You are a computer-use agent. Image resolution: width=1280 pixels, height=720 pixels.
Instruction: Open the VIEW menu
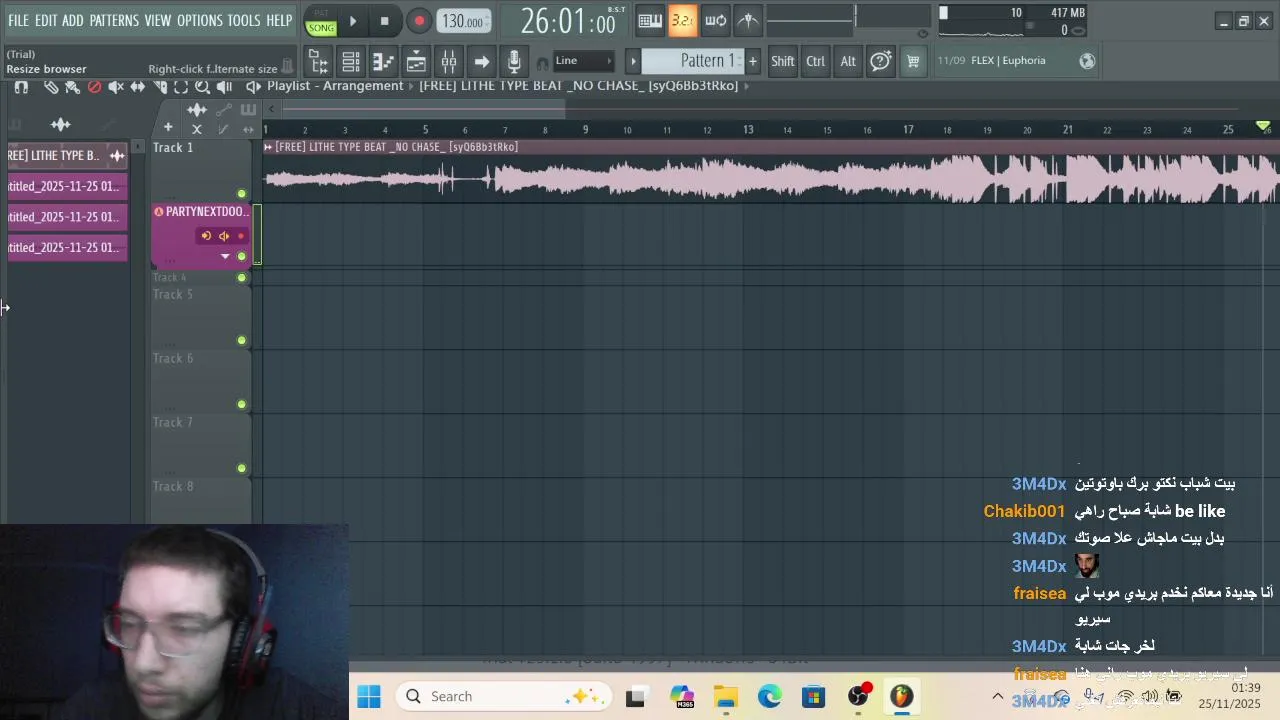point(157,20)
